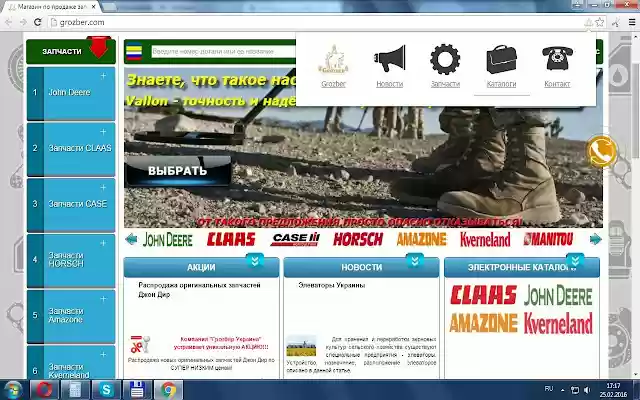The width and height of the screenshot is (640, 400).
Task: Open John Deere brand logo in carousel
Action: 167,239
